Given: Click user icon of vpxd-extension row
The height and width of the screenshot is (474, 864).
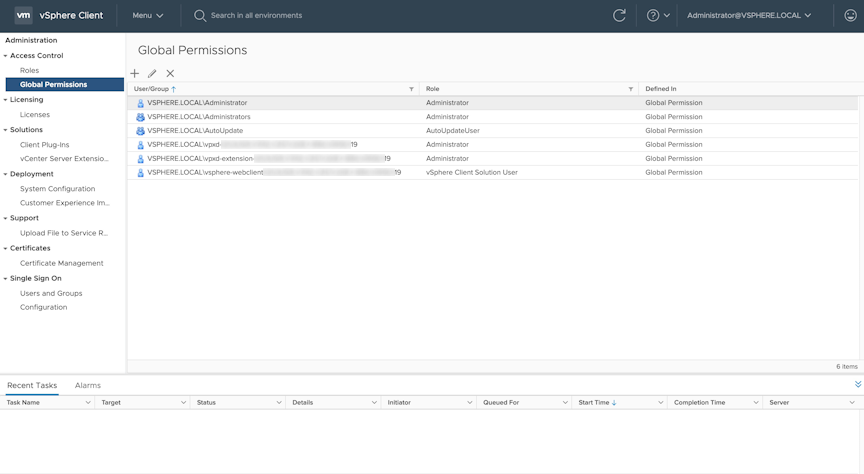Looking at the screenshot, I should point(141,159).
